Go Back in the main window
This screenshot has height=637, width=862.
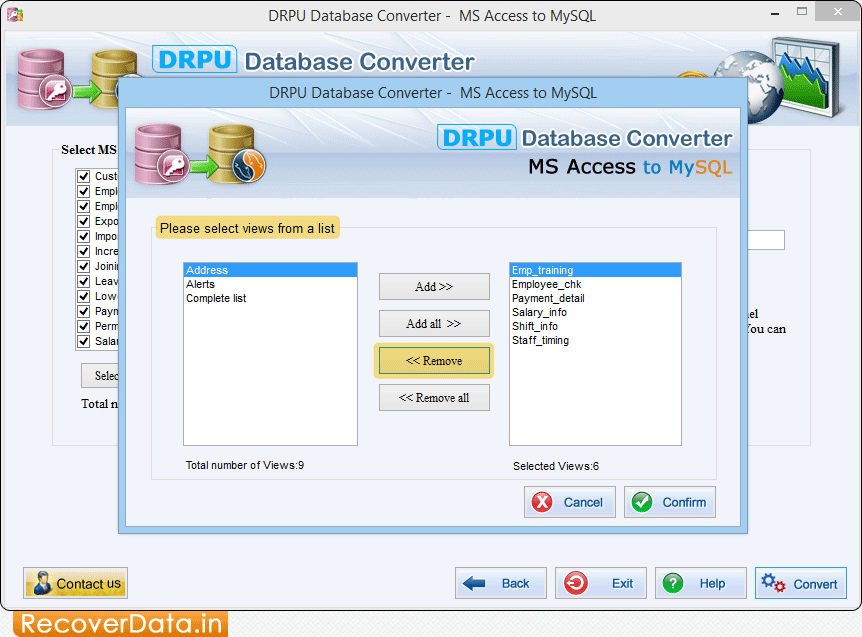point(500,583)
